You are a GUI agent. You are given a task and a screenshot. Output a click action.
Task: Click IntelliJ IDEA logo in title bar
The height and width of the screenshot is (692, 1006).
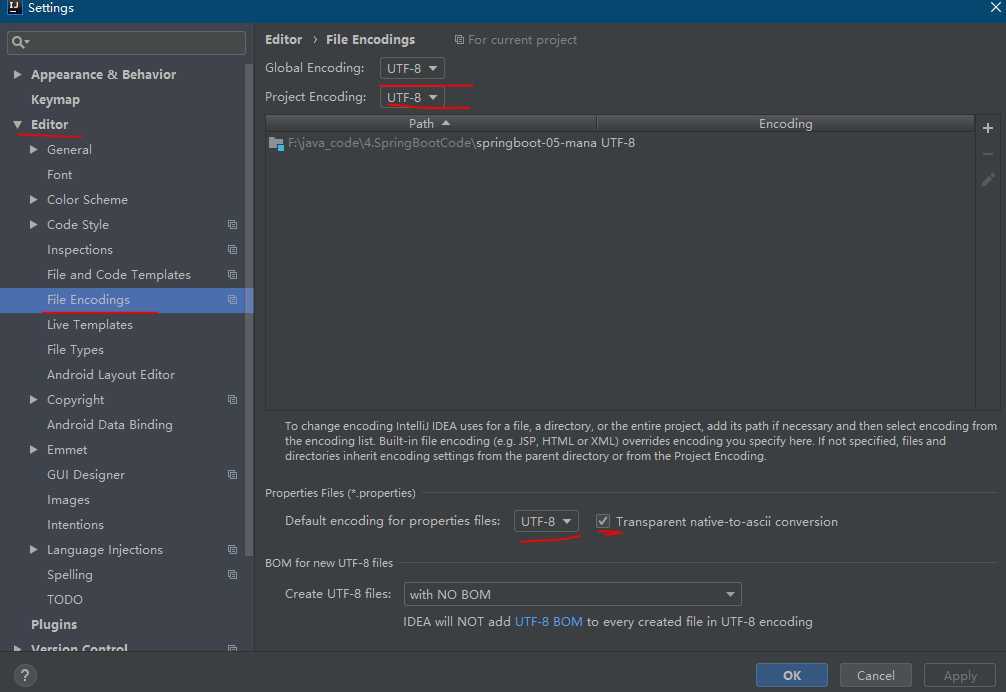click(x=13, y=7)
